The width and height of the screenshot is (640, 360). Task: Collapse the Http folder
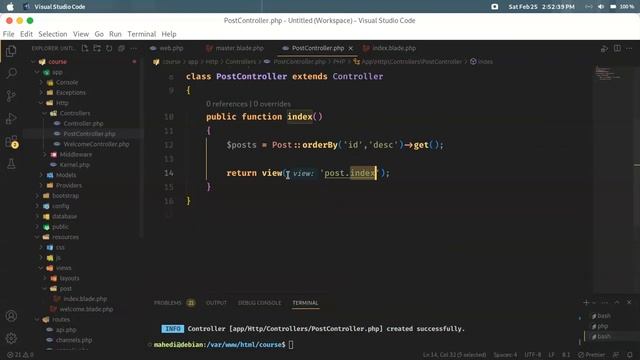[41, 103]
